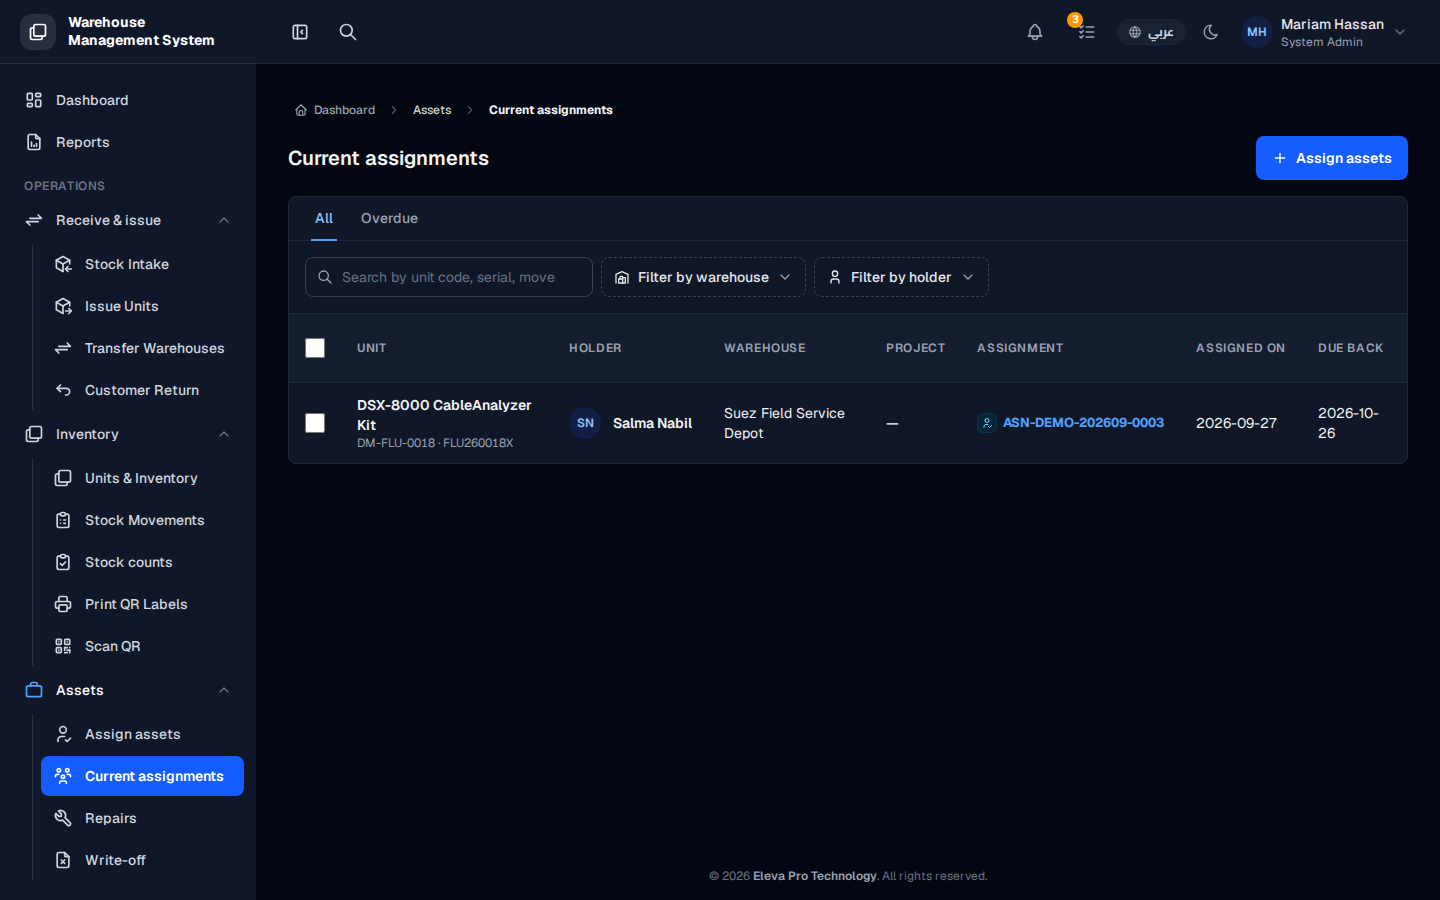Image resolution: width=1440 pixels, height=900 pixels.
Task: Click the assigned date 2026-09-27
Action: tap(1236, 423)
